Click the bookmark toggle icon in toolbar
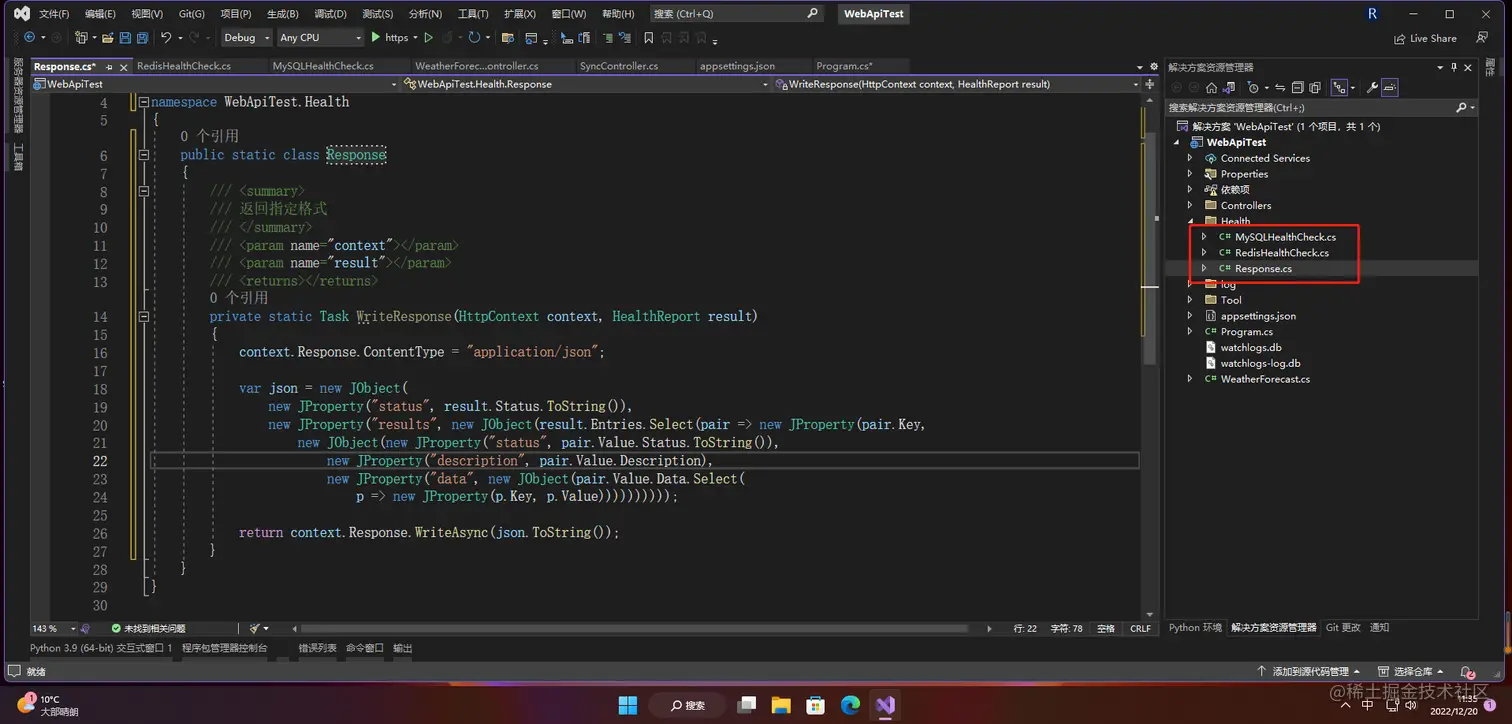The image size is (1512, 724). coord(648,38)
